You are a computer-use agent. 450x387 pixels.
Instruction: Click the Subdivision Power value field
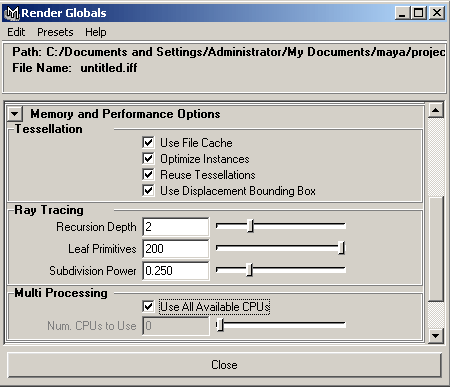176,271
